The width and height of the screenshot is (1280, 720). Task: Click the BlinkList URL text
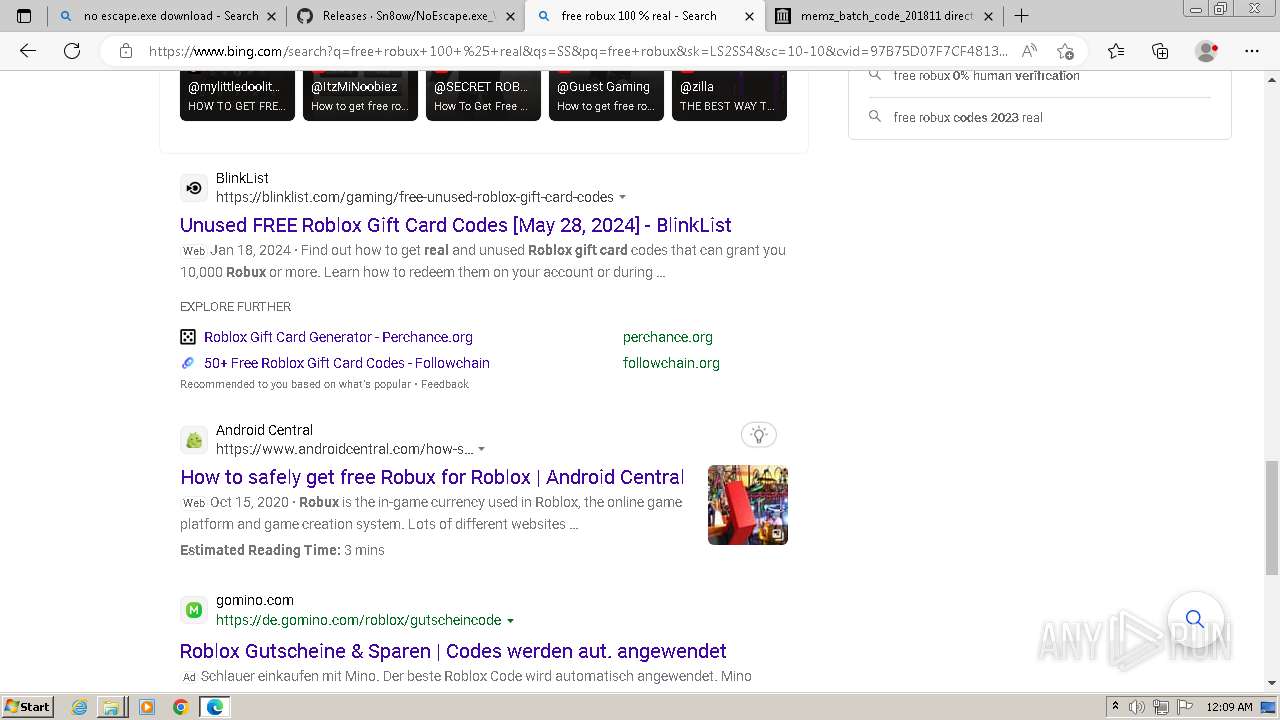pos(415,198)
